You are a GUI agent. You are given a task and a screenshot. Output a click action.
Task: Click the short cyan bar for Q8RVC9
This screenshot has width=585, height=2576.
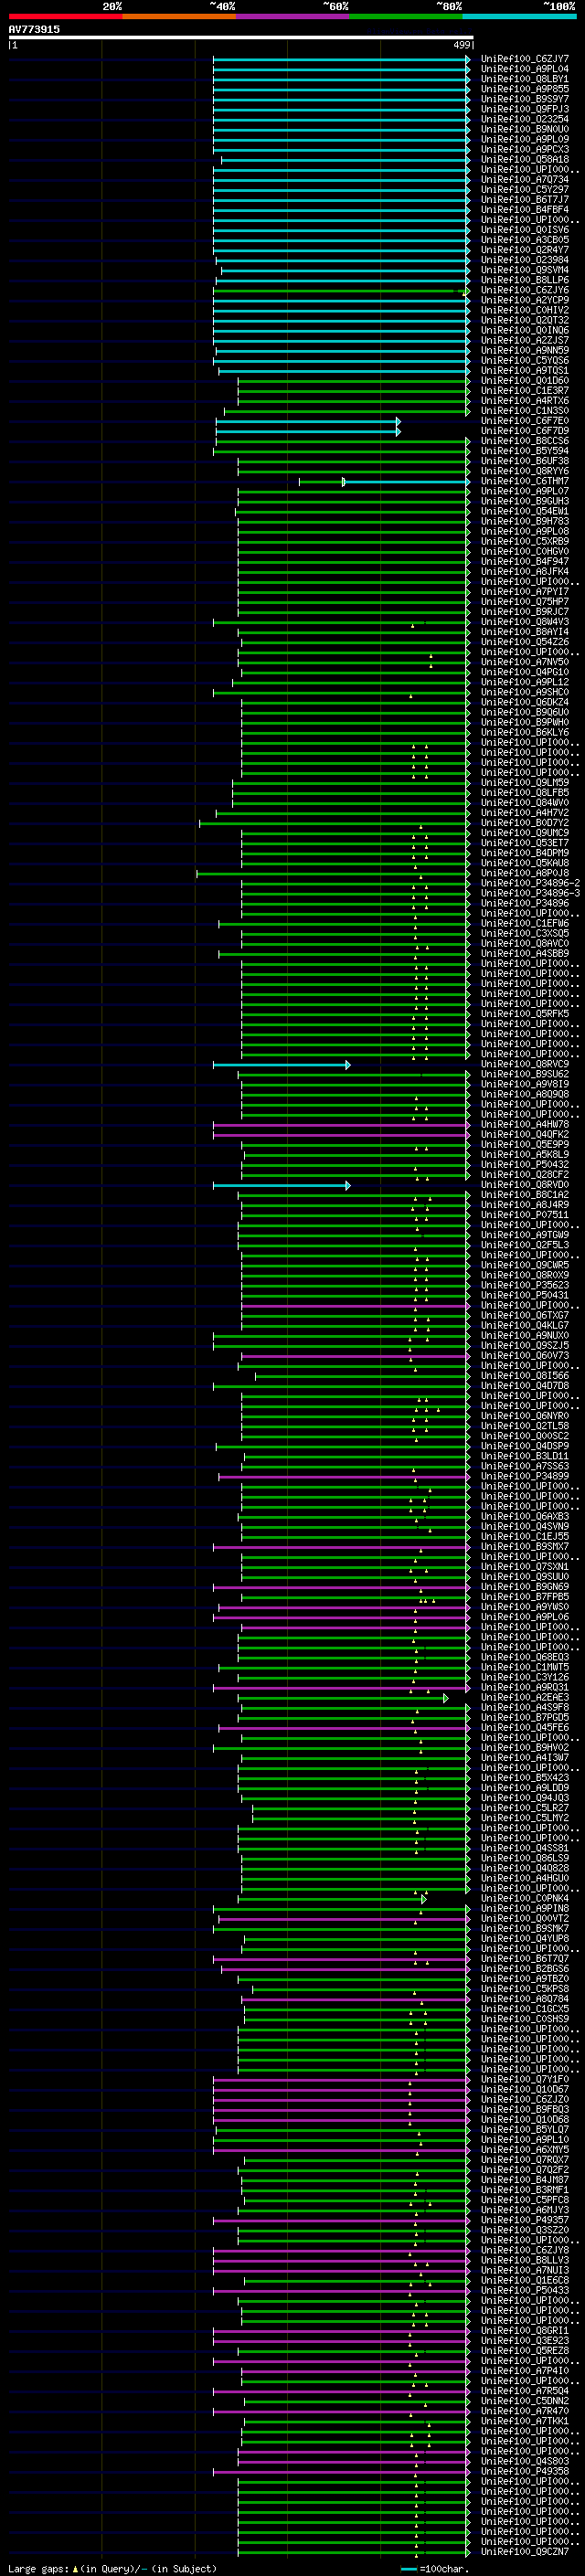tap(281, 1064)
